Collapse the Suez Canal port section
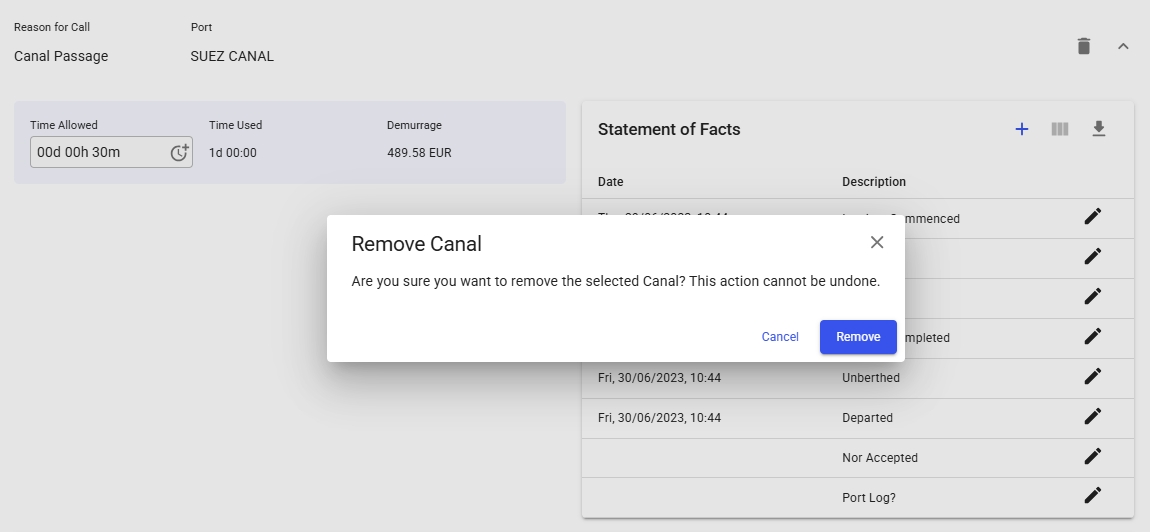 coord(1123,46)
